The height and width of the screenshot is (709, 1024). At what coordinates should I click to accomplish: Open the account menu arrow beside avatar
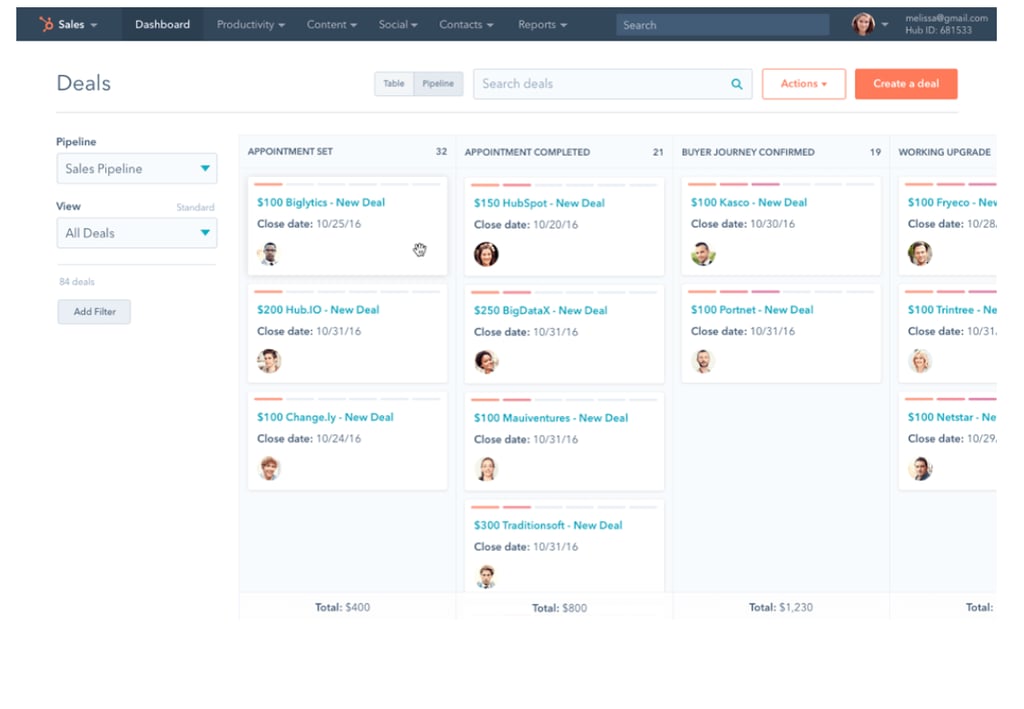coord(885,24)
